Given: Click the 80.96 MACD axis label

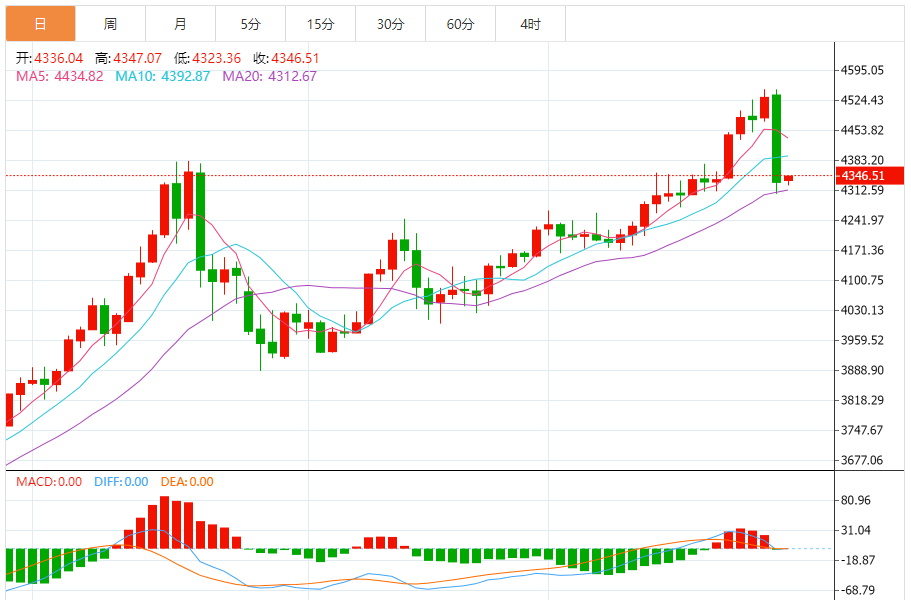Looking at the screenshot, I should [x=856, y=500].
